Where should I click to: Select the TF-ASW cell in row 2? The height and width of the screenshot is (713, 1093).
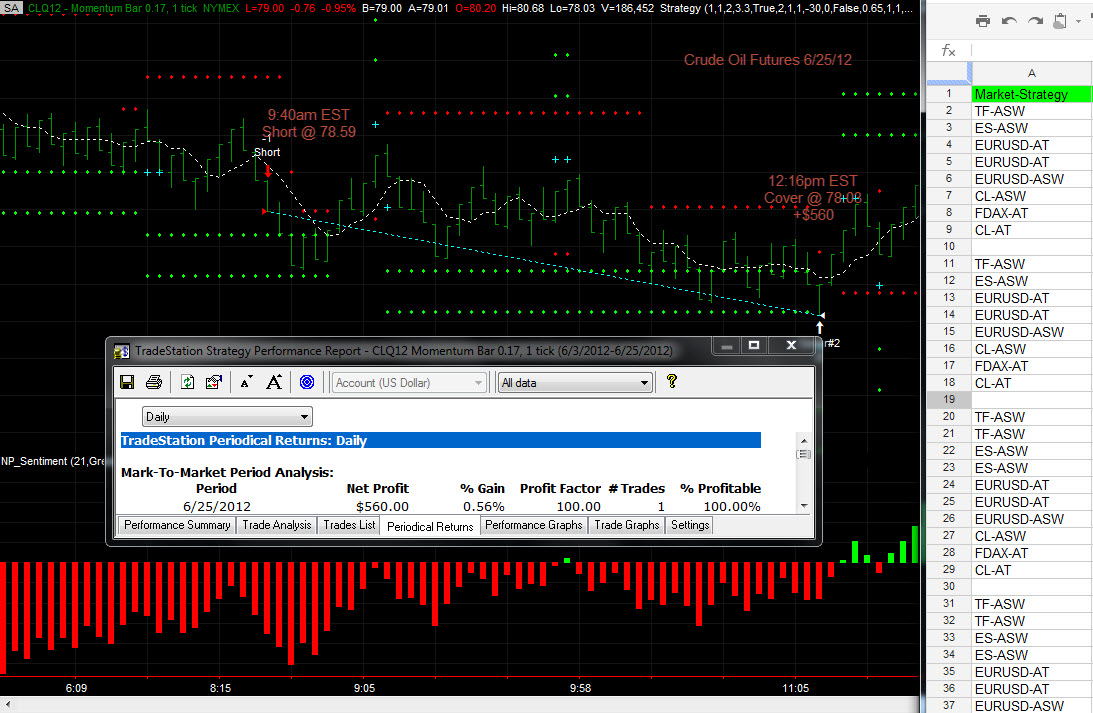click(1032, 112)
